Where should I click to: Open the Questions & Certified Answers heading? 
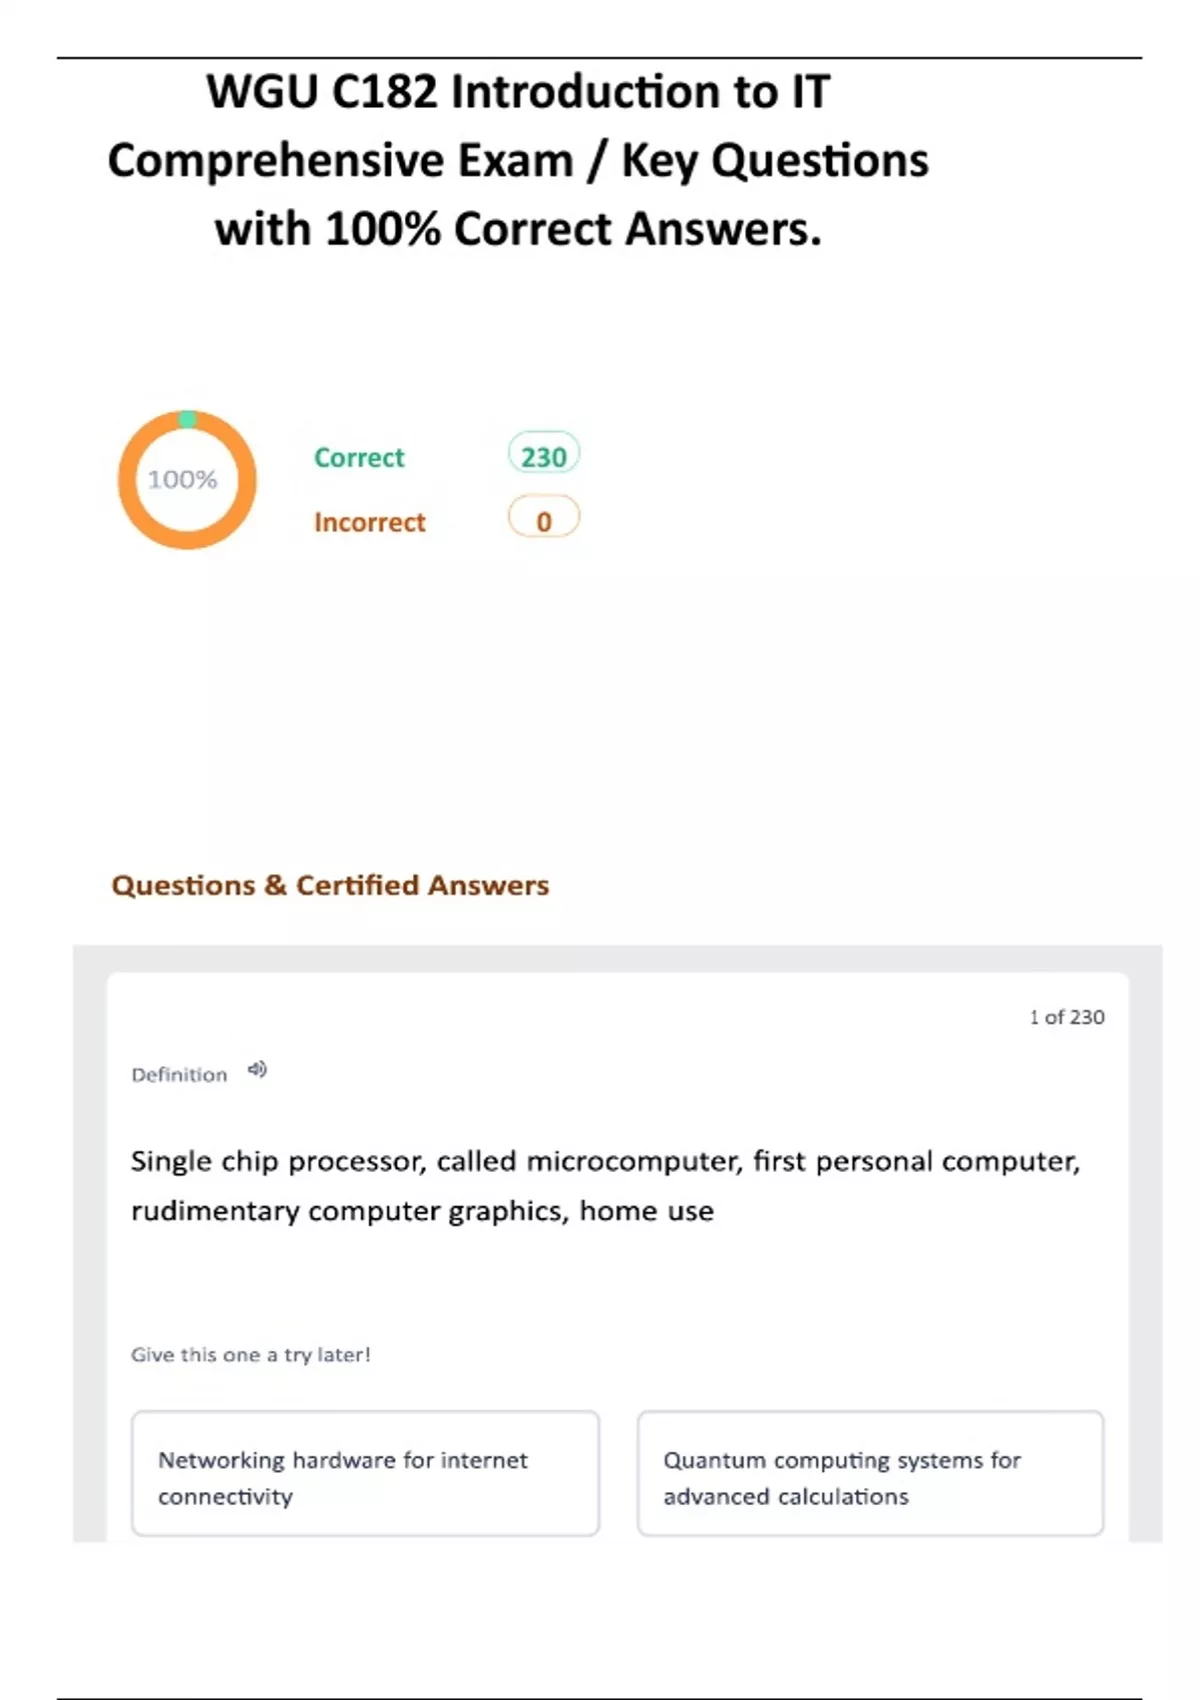coord(330,885)
